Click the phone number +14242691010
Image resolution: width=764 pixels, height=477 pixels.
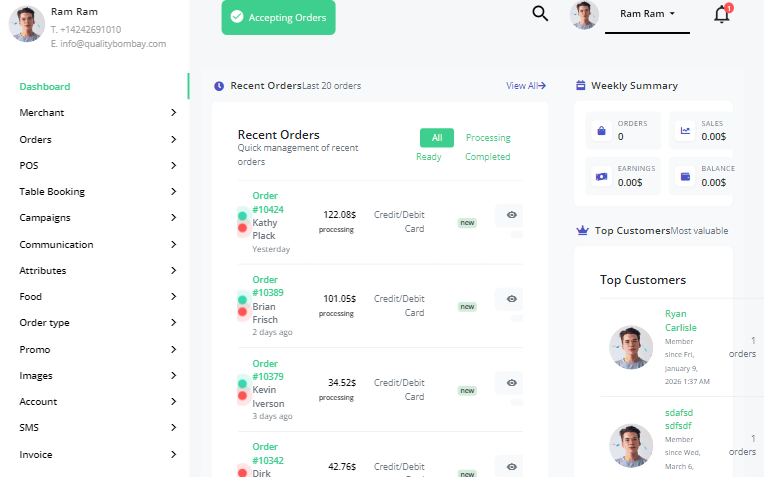91,30
